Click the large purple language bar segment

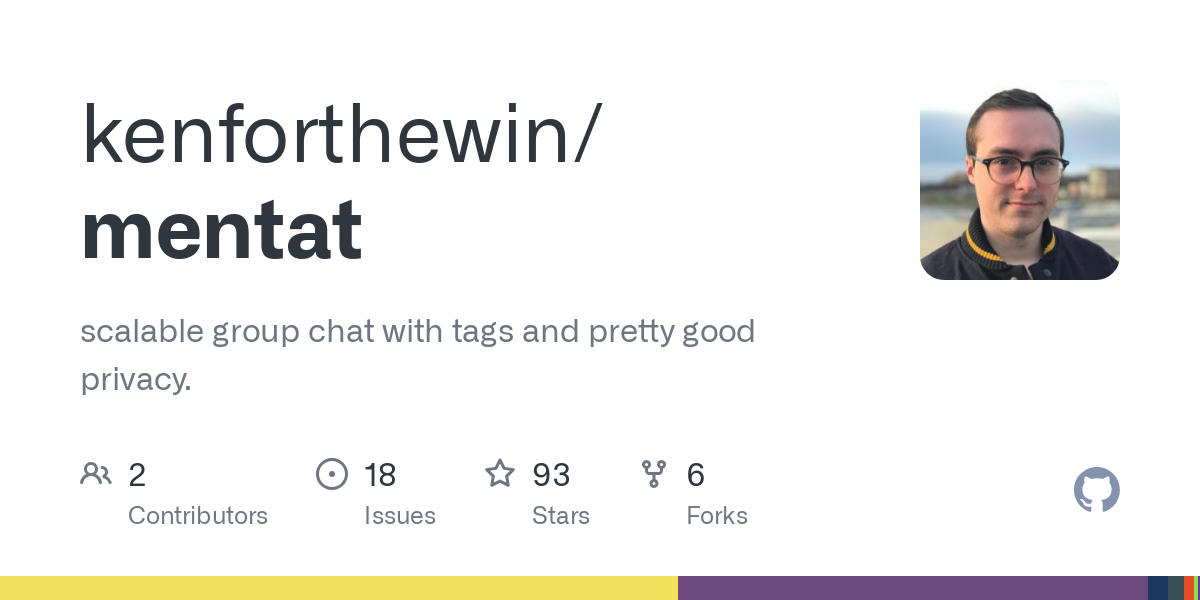[912, 588]
